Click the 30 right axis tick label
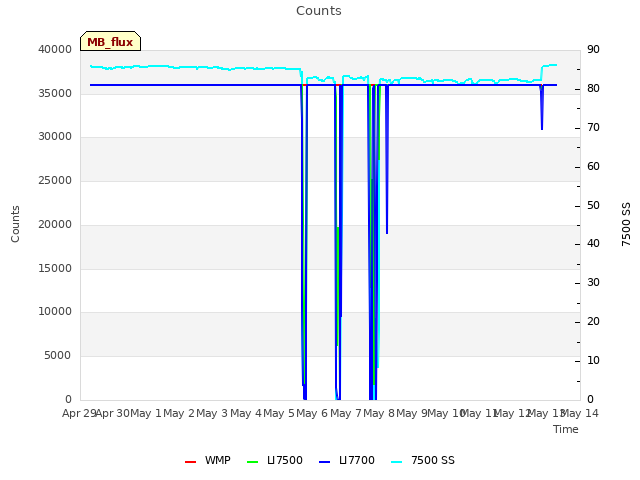Screen dimensions: 640x480 [x=593, y=282]
